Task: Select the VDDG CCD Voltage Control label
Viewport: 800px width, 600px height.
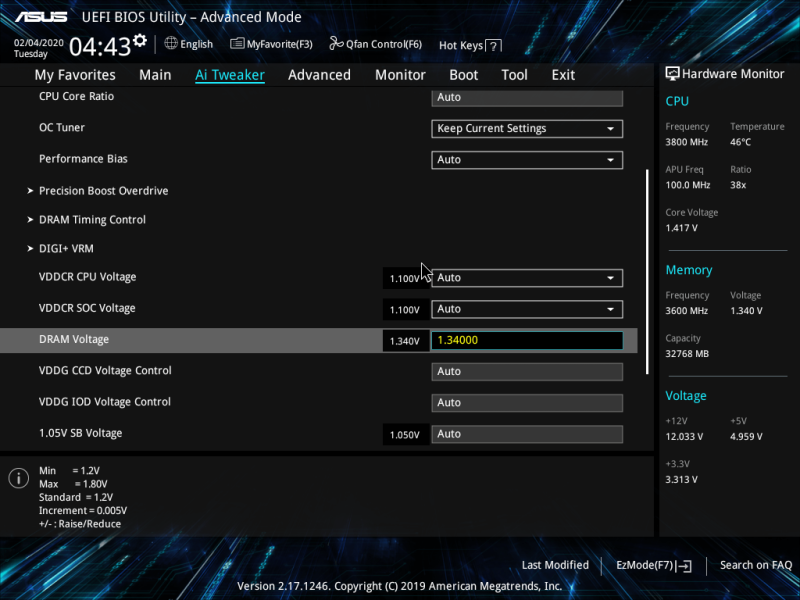Action: (x=105, y=370)
